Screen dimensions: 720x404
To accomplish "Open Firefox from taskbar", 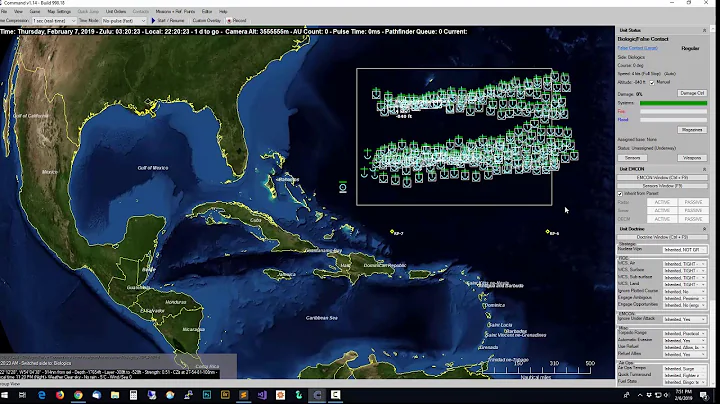I will tap(60, 395).
